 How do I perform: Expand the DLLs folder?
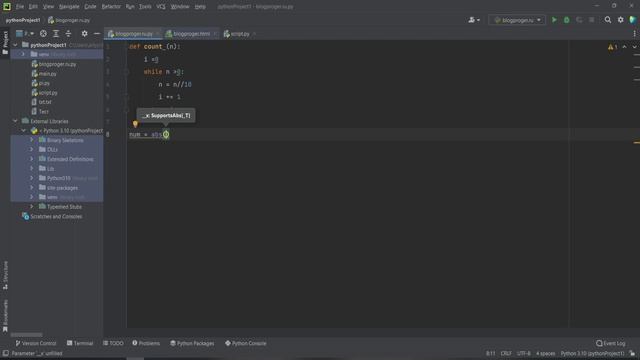tap(31, 149)
